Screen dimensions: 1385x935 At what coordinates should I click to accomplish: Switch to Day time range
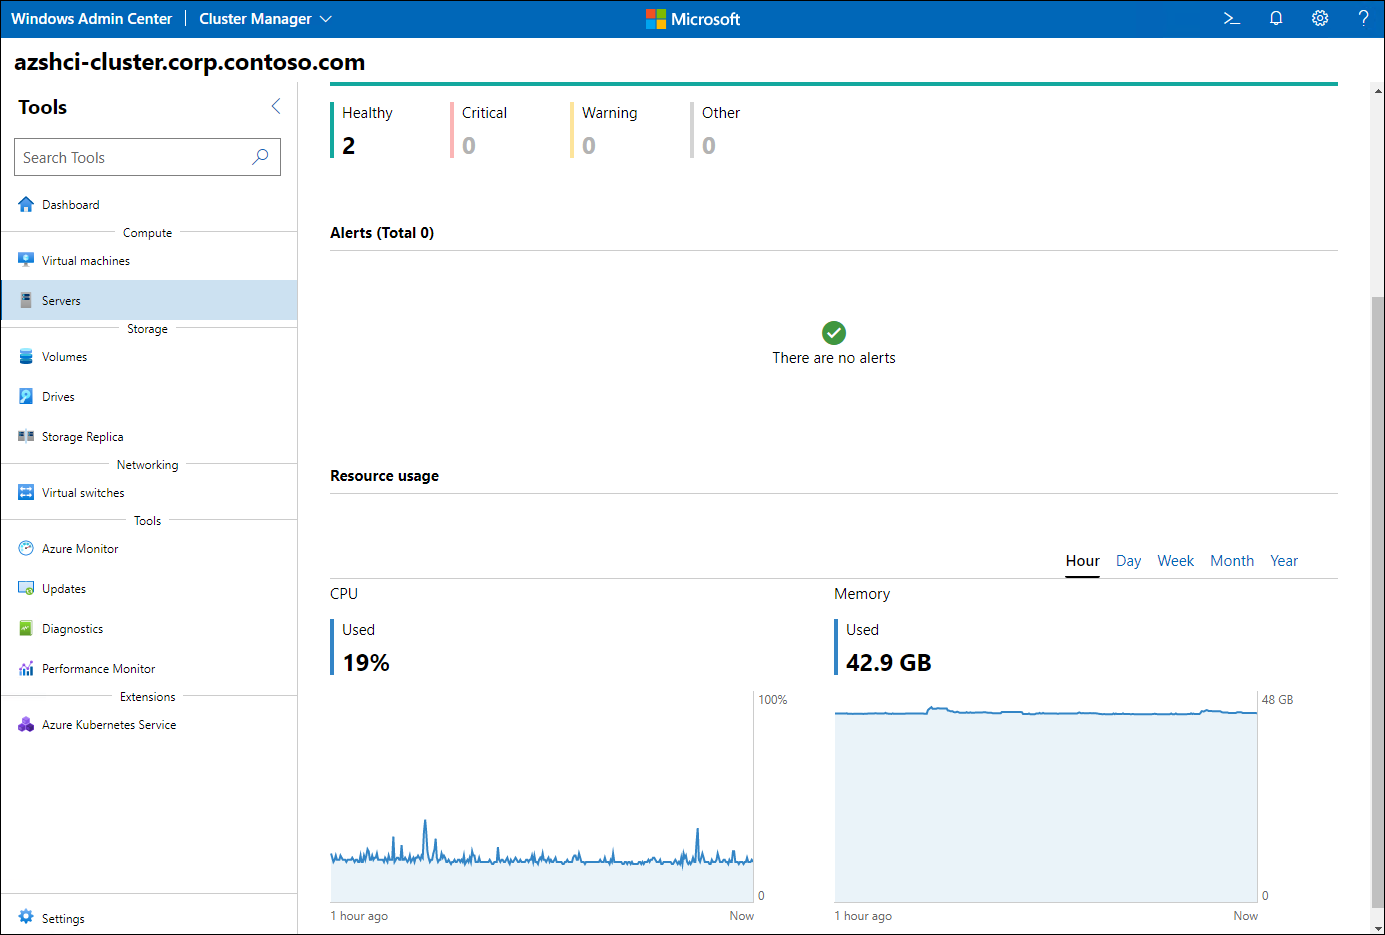coord(1128,561)
